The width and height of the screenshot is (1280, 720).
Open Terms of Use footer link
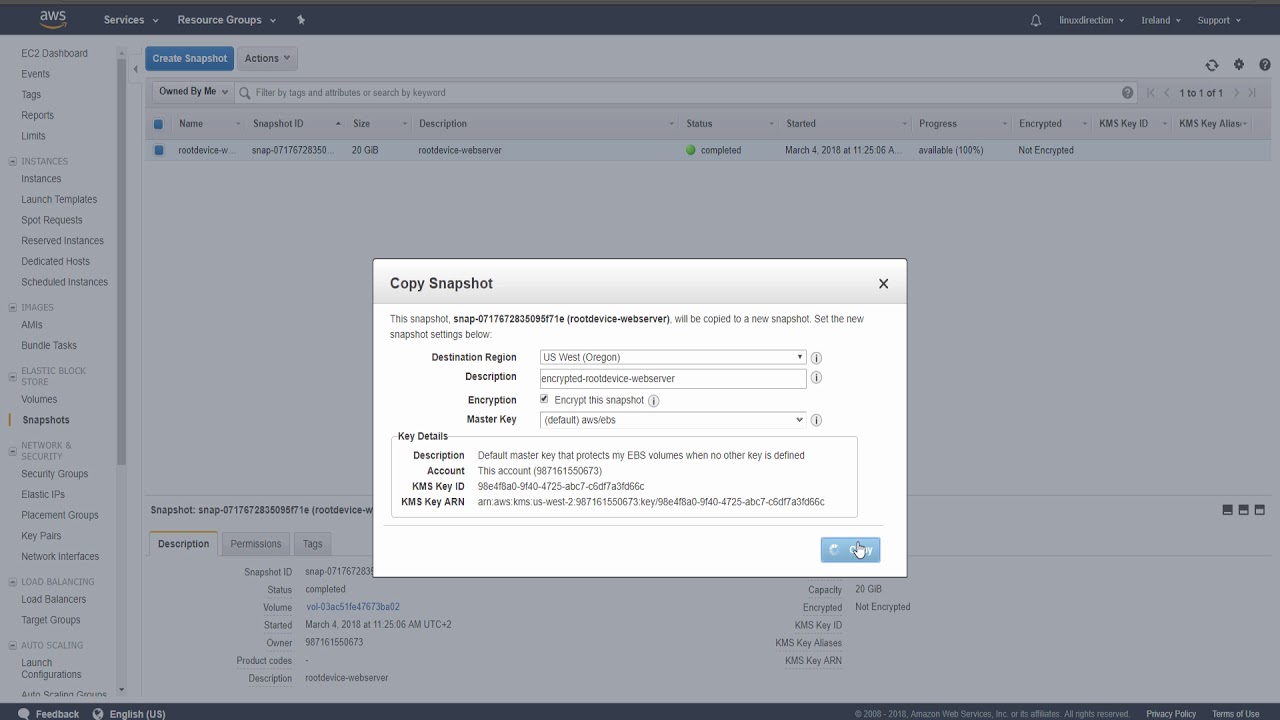point(1235,714)
